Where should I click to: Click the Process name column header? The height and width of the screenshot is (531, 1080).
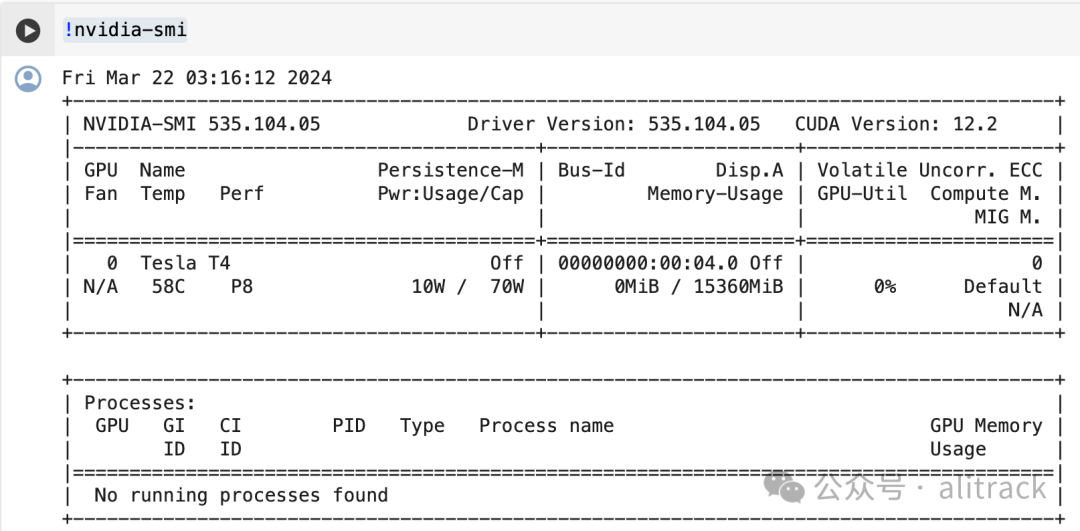coord(546,426)
